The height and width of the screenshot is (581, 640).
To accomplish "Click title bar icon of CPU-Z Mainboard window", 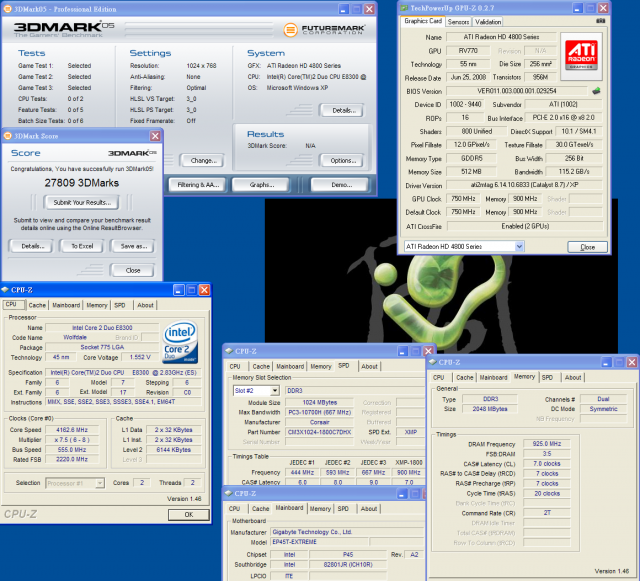I will point(229,494).
